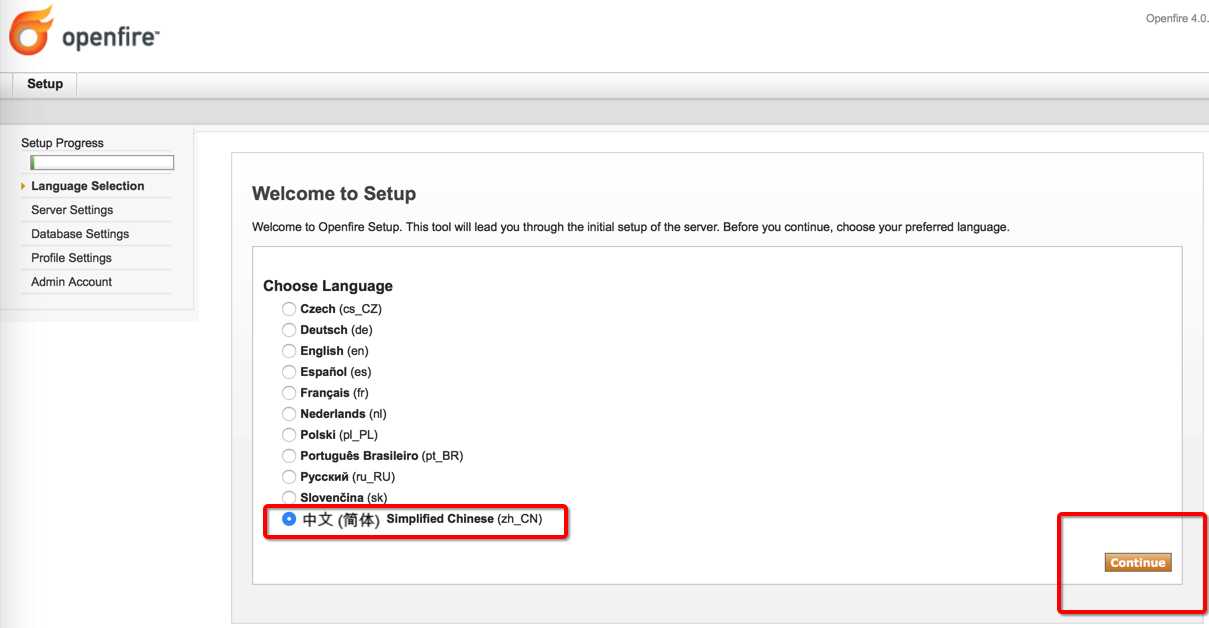Pick Slovenčina radio option
Image resolution: width=1209 pixels, height=628 pixels.
point(289,497)
